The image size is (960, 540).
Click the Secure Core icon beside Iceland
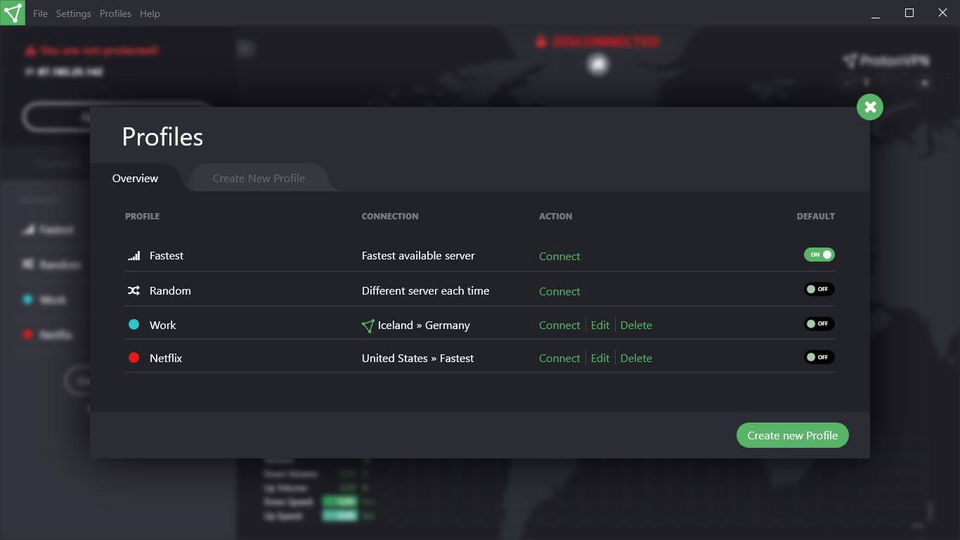tap(368, 325)
